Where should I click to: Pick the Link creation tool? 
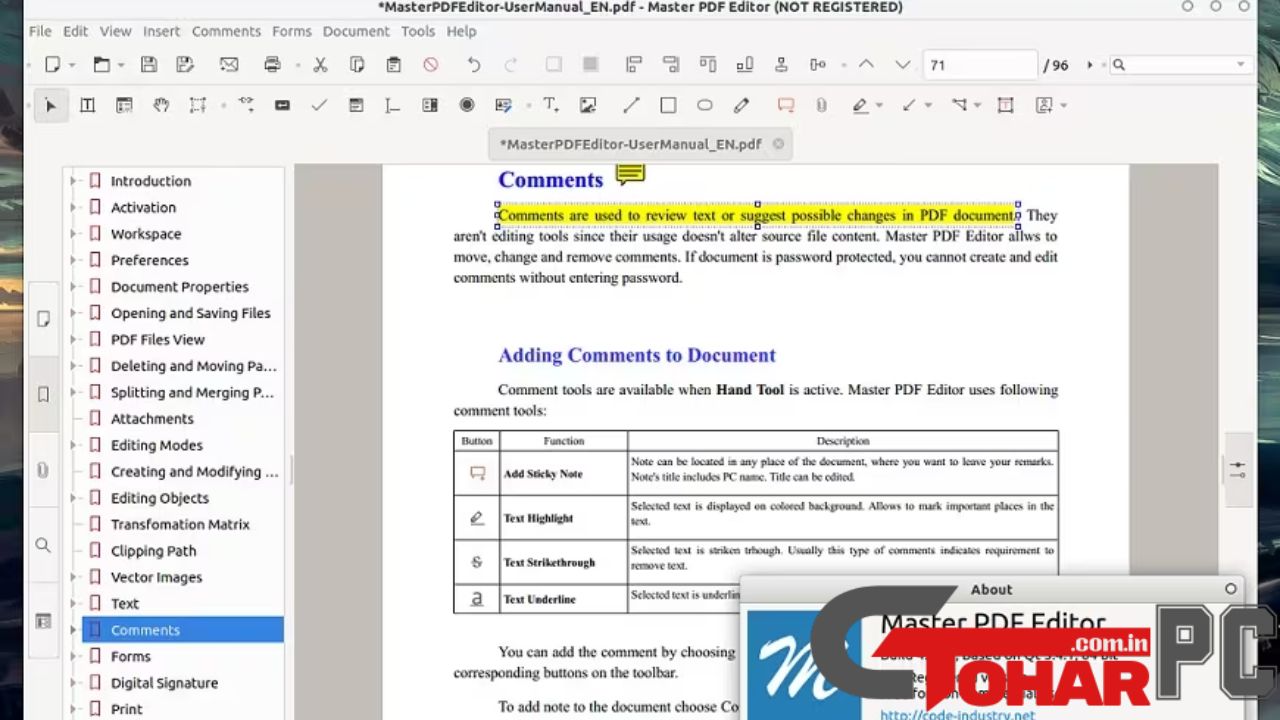pyautogui.click(x=245, y=105)
